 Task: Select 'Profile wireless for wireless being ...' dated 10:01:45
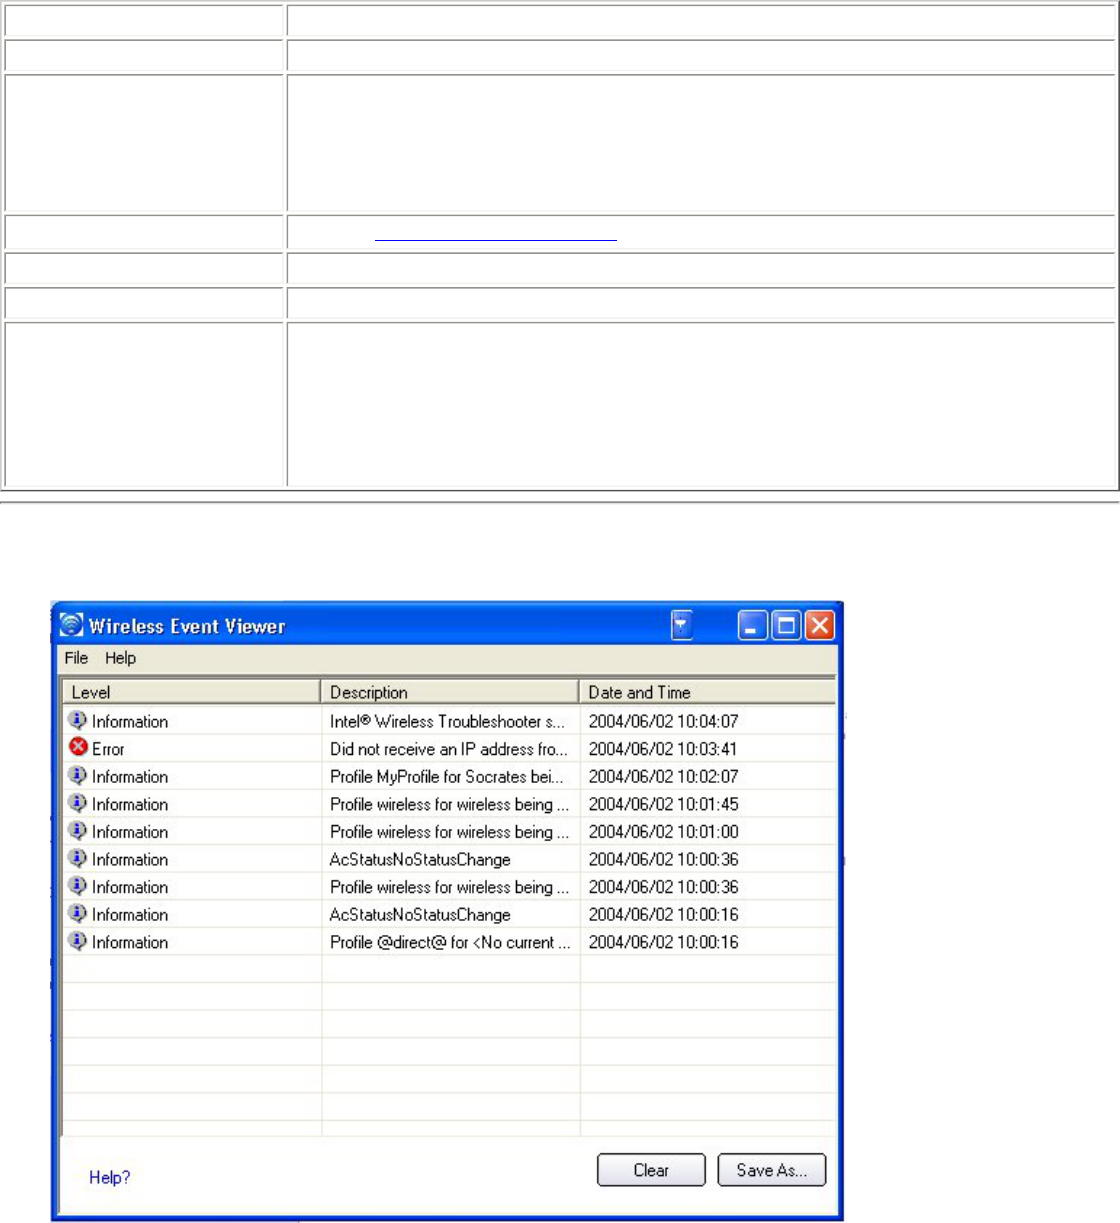pyautogui.click(x=449, y=804)
